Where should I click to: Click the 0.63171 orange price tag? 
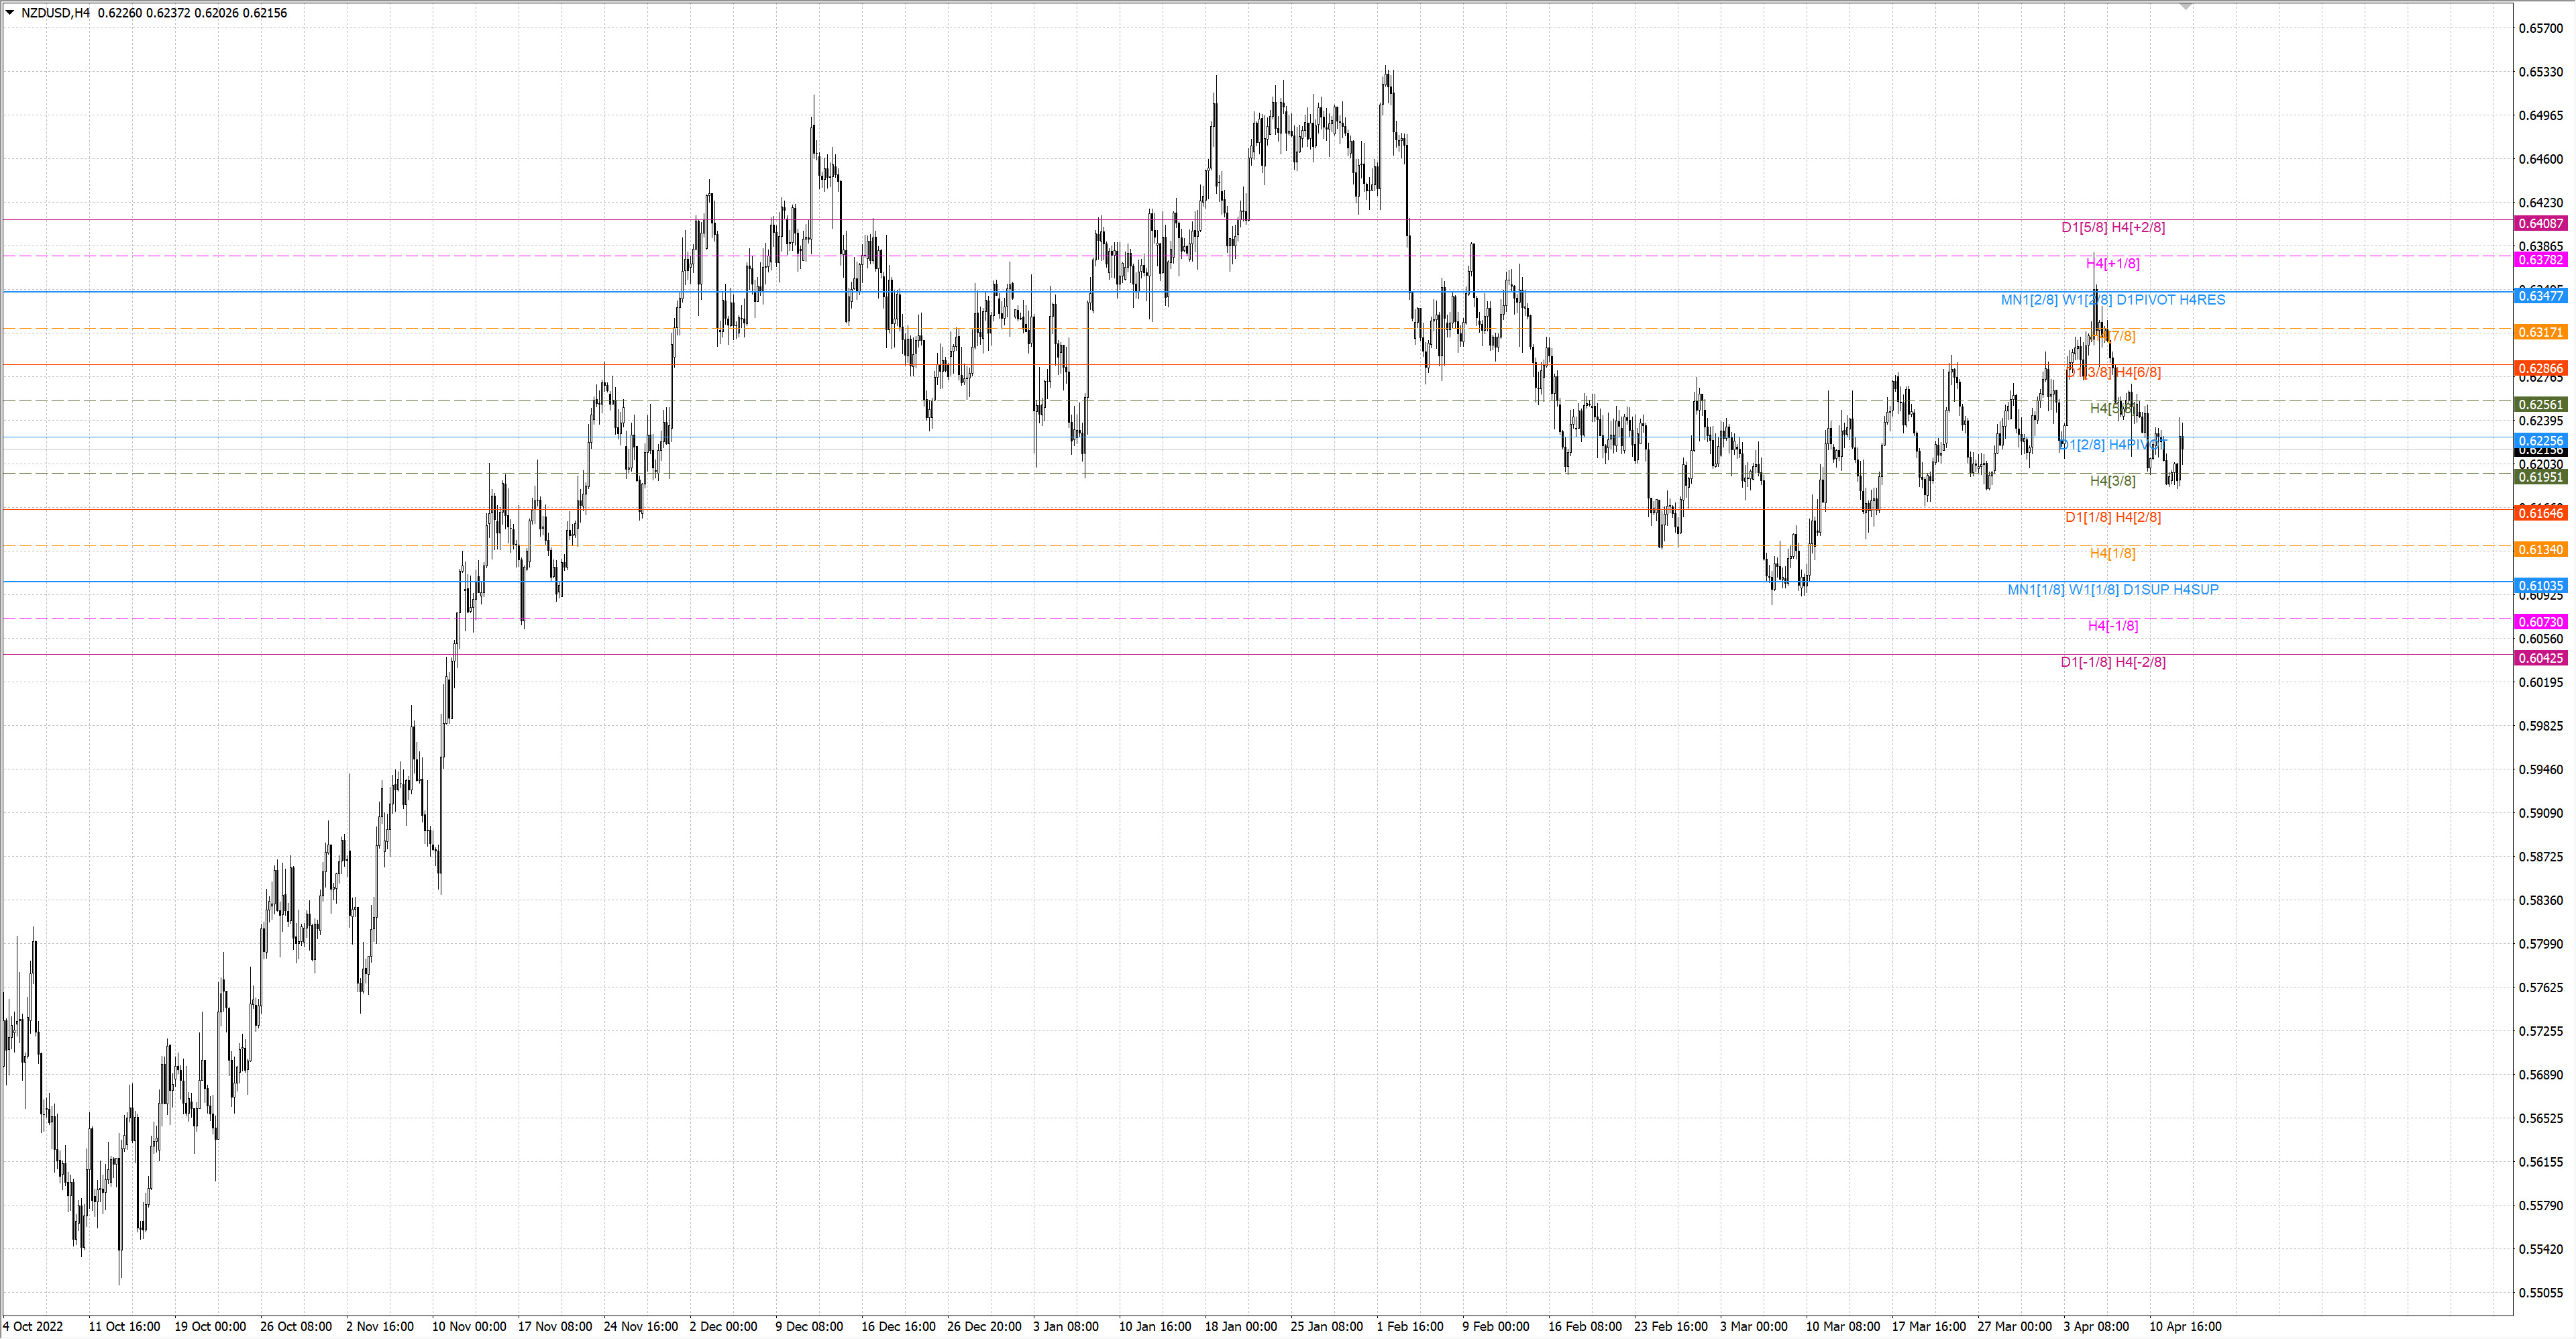(2541, 332)
